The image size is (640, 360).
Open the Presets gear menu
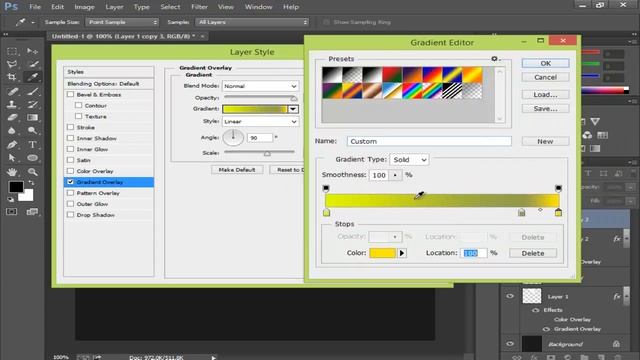pos(495,59)
